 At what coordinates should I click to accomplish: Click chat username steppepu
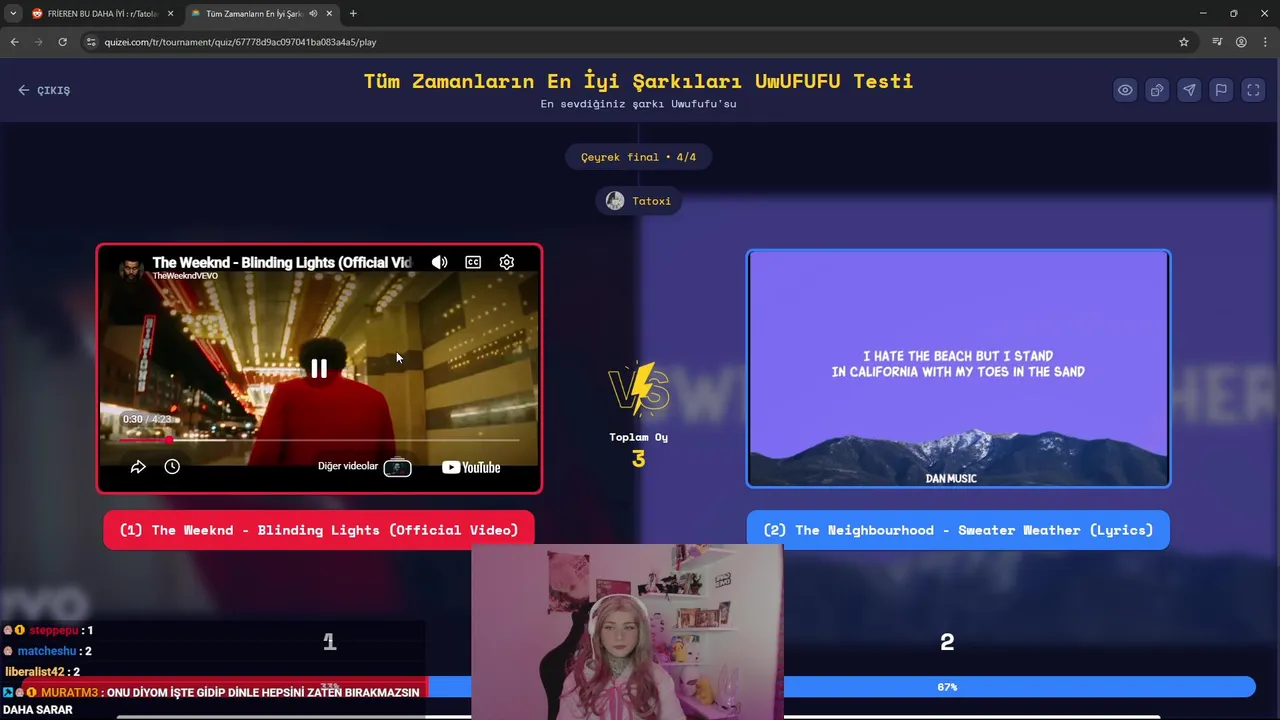[54, 631]
